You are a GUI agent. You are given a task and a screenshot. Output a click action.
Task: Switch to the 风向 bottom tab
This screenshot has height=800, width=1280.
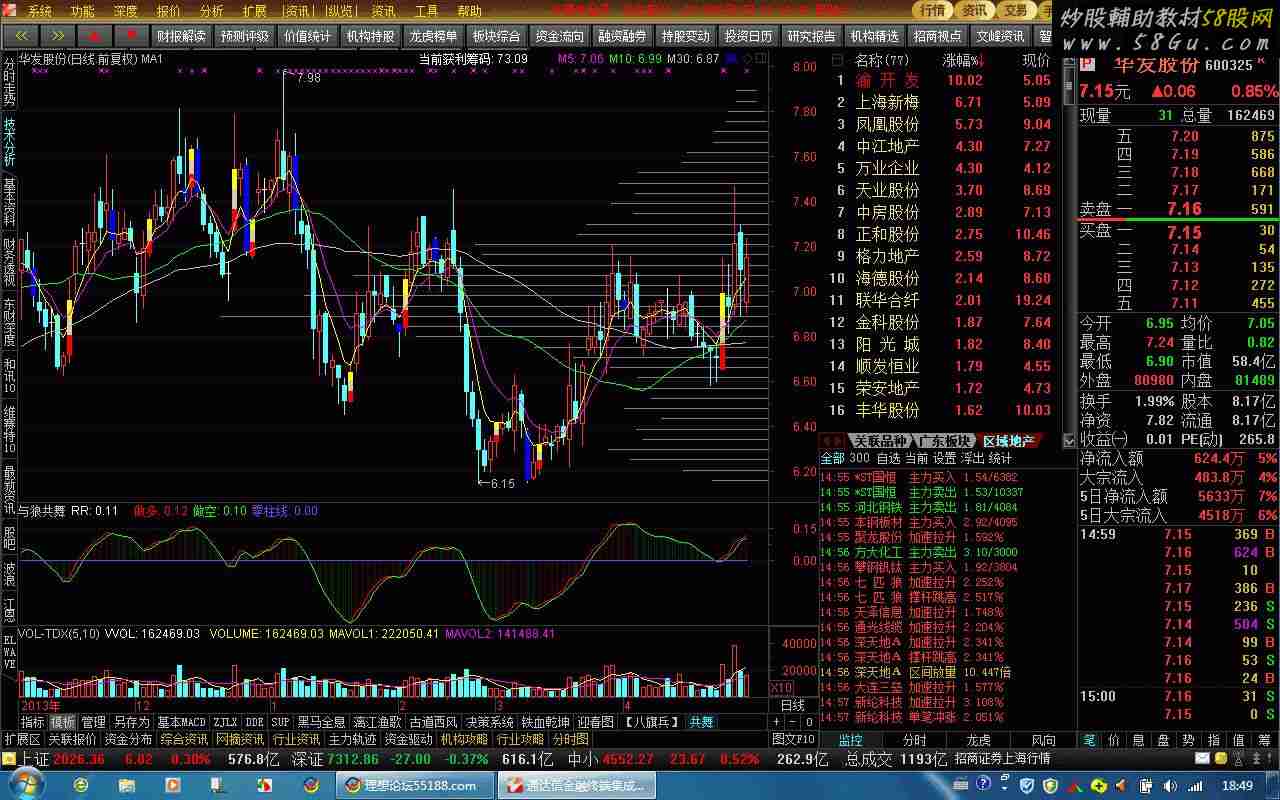[1043, 740]
